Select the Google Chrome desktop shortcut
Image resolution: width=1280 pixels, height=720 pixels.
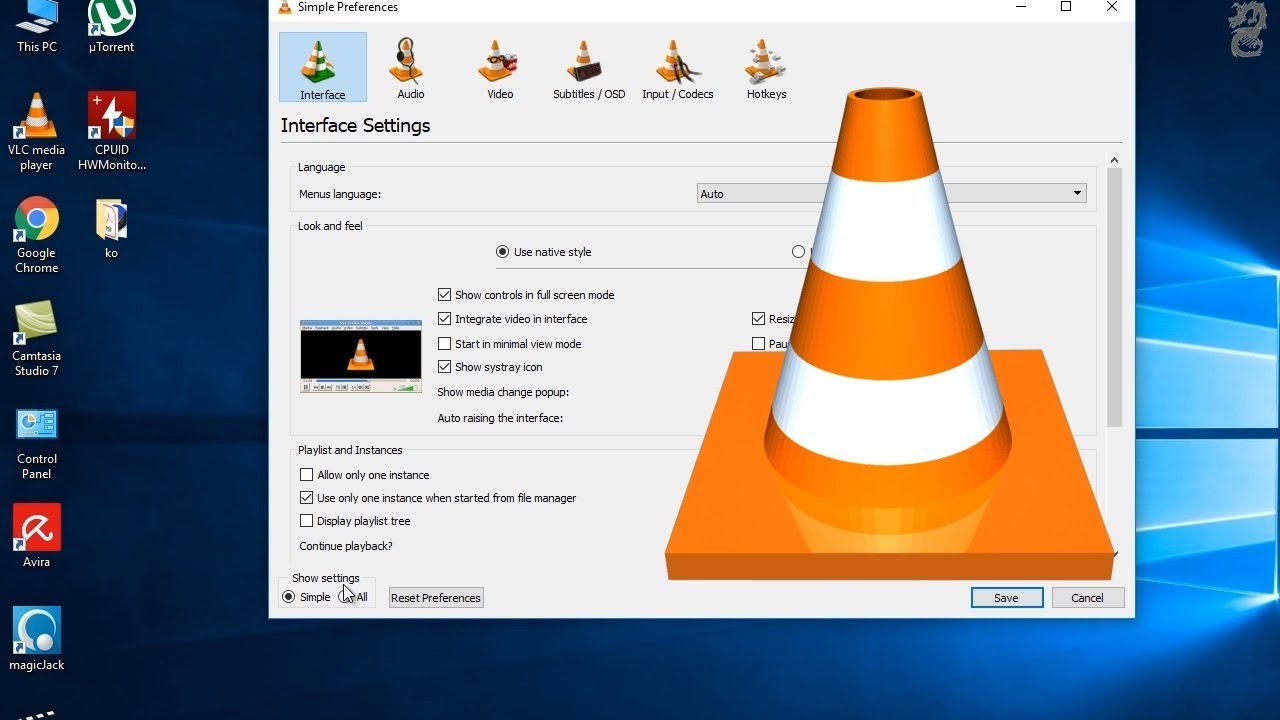37,235
